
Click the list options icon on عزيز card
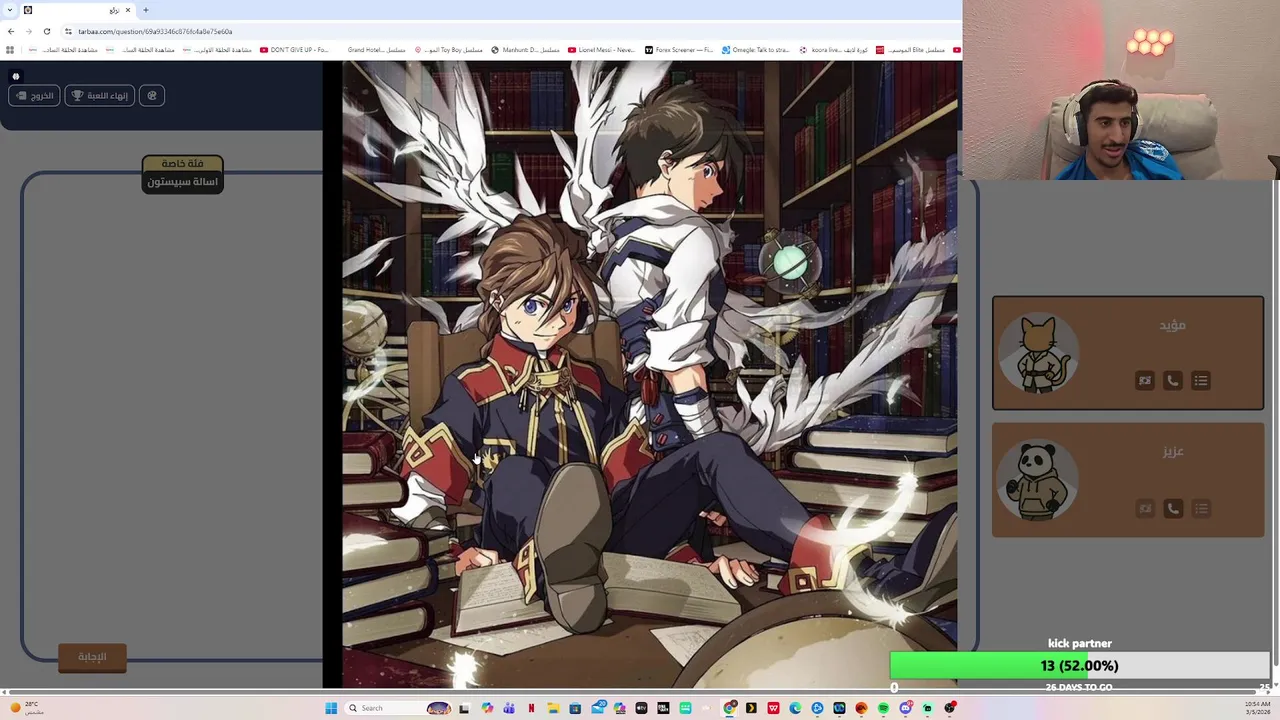tap(1201, 508)
